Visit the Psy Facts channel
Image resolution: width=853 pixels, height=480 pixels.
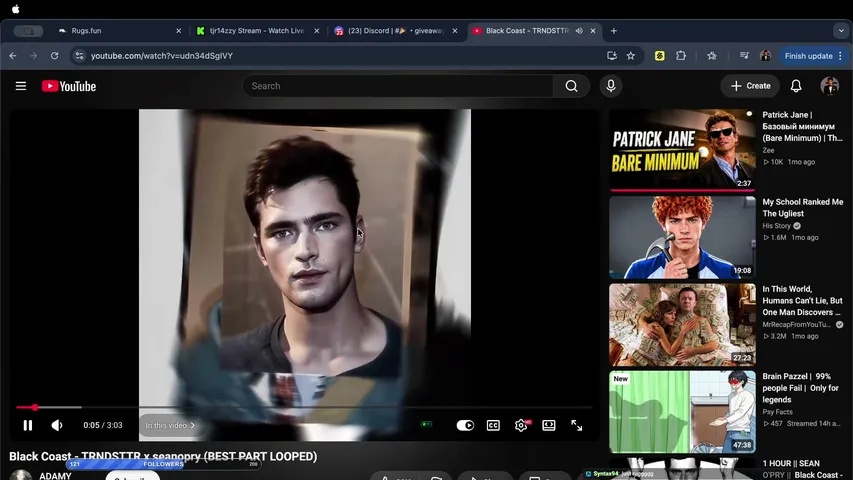tap(777, 412)
